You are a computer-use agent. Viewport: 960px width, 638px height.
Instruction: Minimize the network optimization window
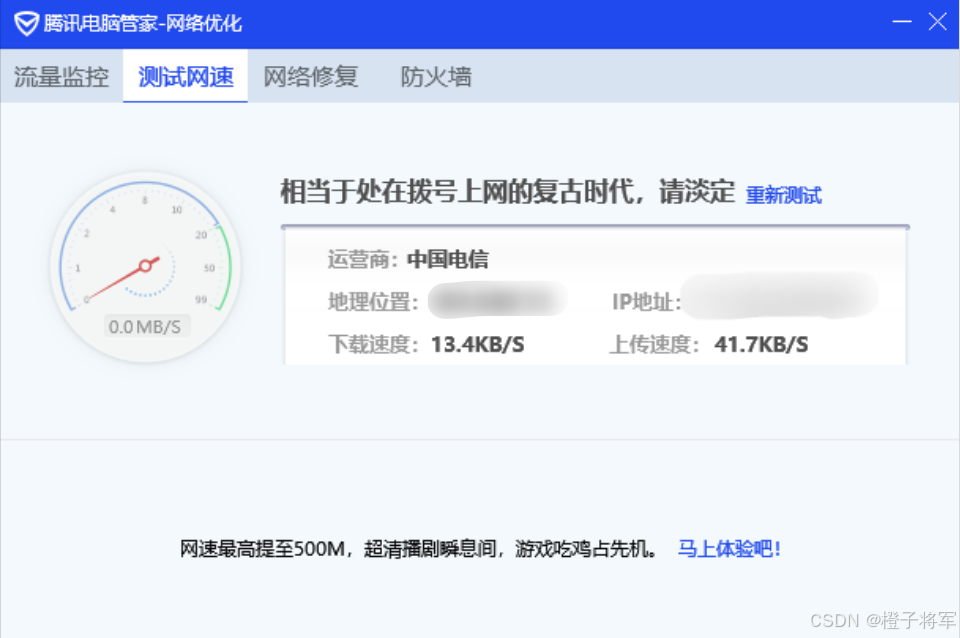pos(902,22)
